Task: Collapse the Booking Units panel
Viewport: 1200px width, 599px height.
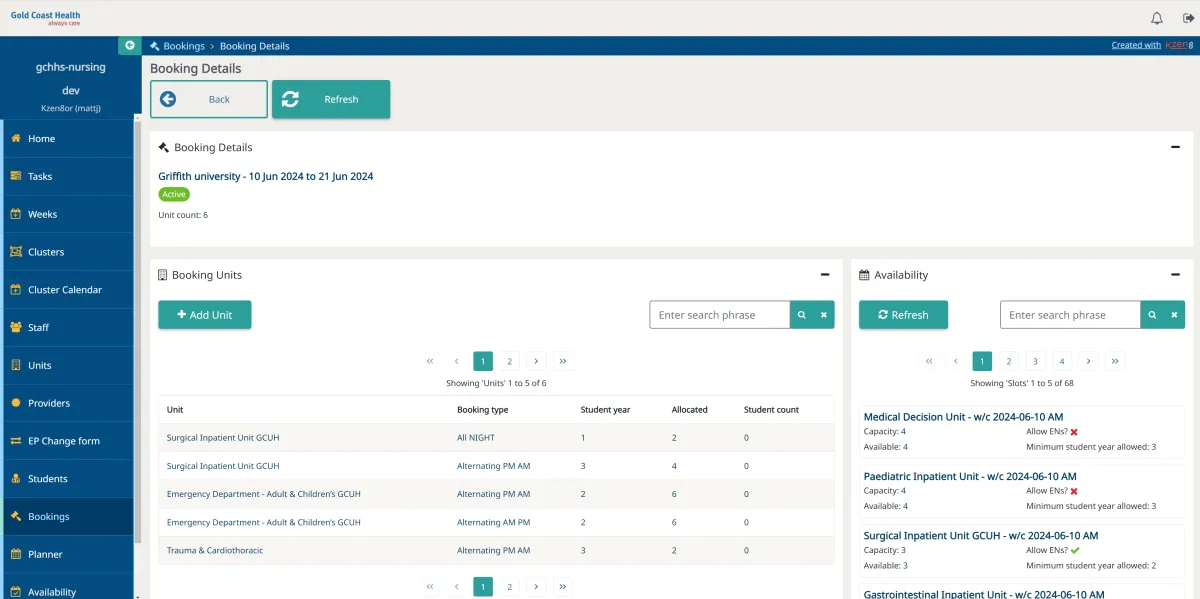Action: 825,275
